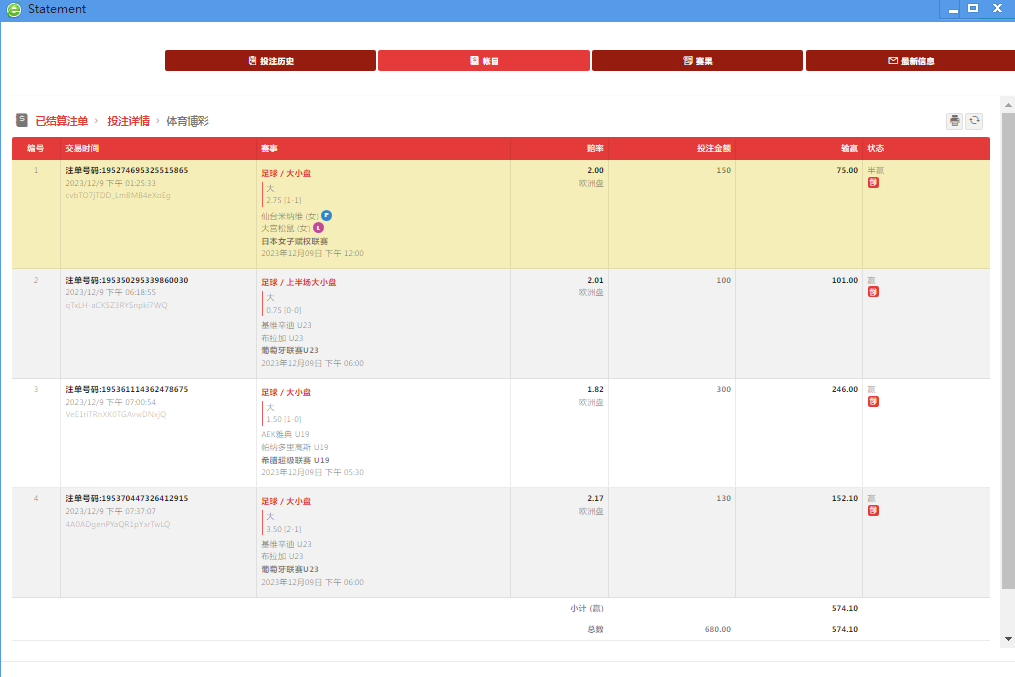Click the 赔率 column header
Image resolution: width=1015 pixels, height=677 pixels.
(x=594, y=148)
